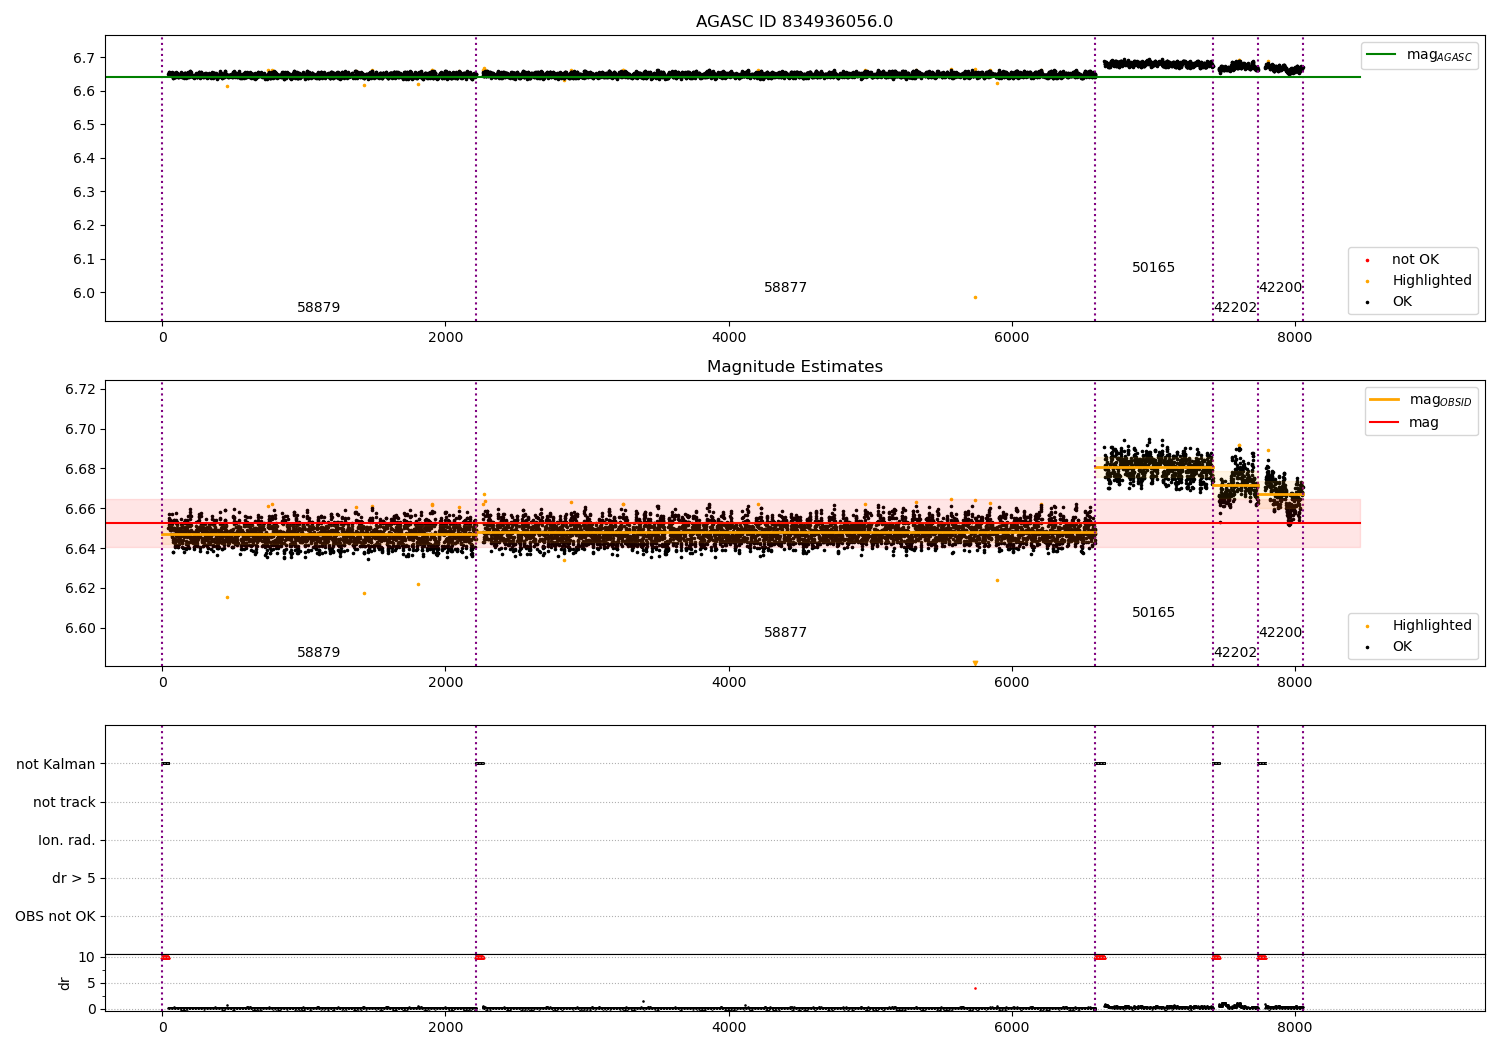Click x-tick 2000 under the AGASC plot
This screenshot has height=1050, width=1500.
coord(445,338)
